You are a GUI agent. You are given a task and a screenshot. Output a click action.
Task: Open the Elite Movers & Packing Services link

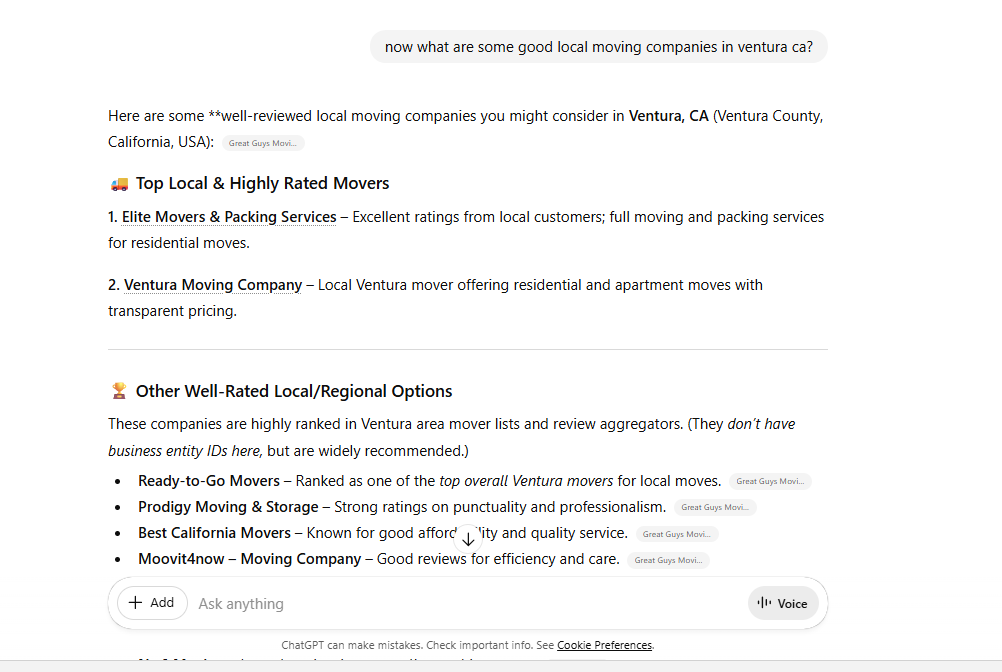click(229, 217)
